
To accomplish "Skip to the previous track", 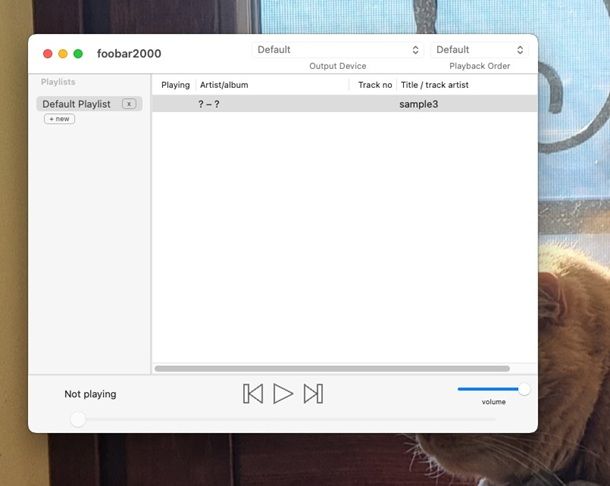I will click(x=253, y=394).
